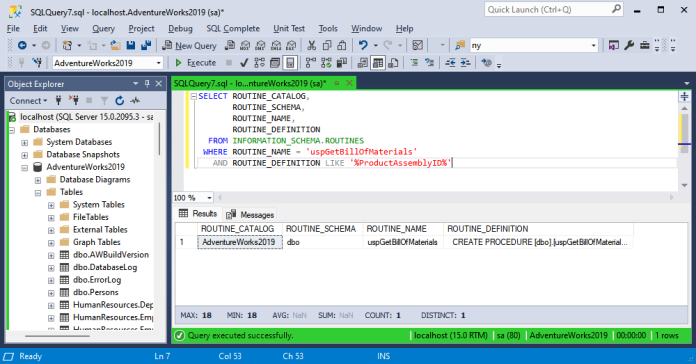Open the 100 % zoom dropdown
The image size is (696, 364).
point(210,198)
